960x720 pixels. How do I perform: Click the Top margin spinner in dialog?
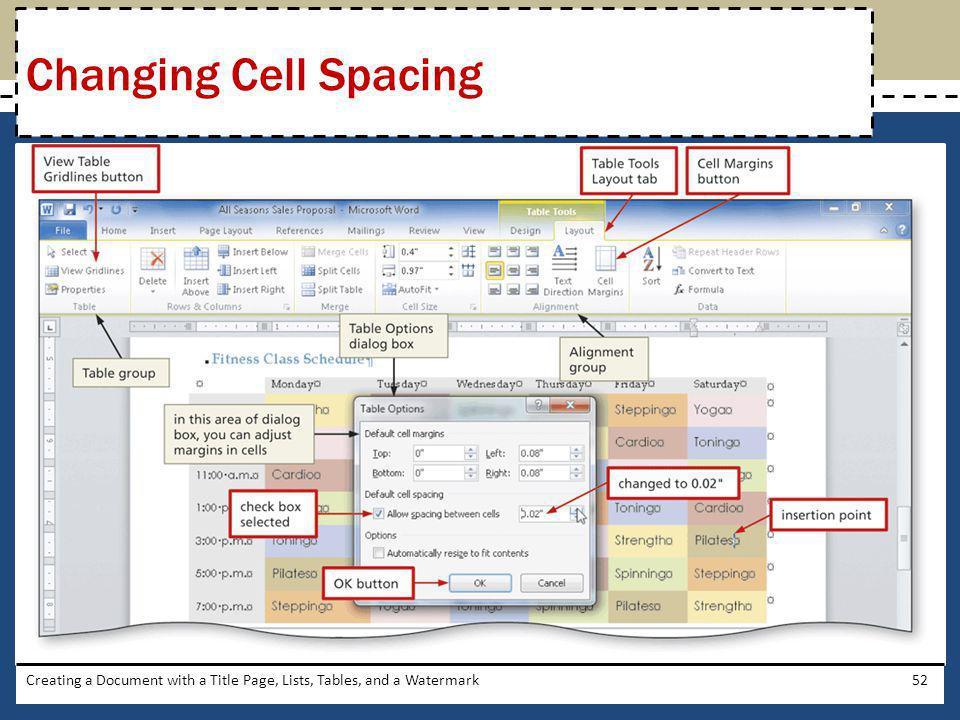point(470,453)
